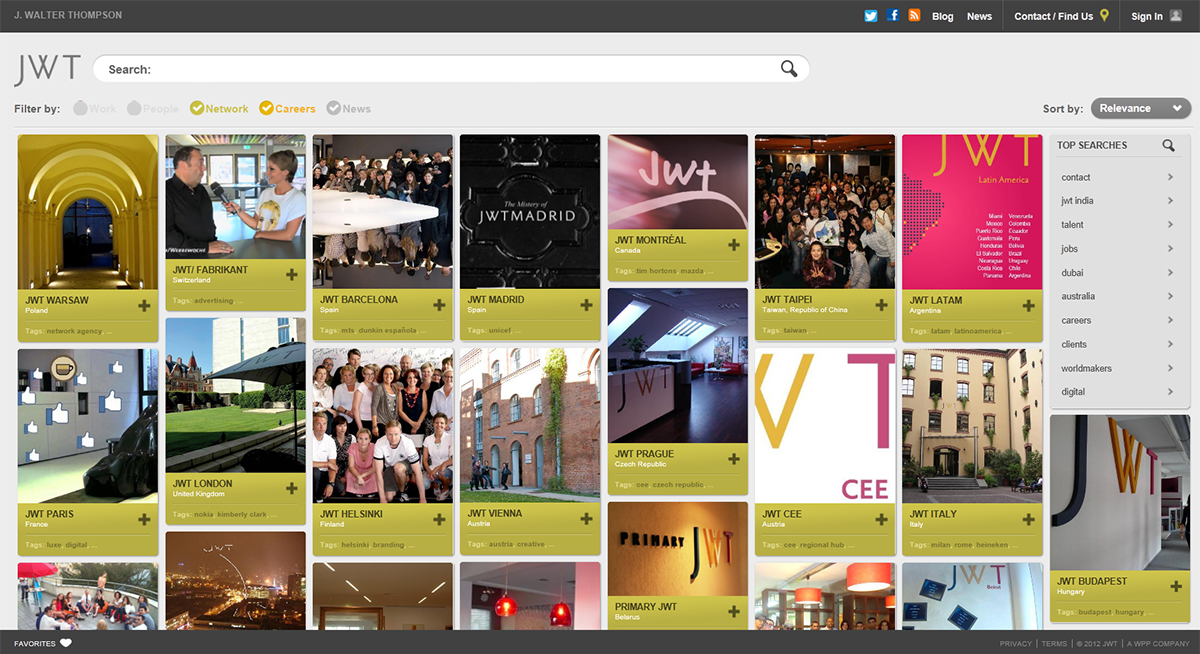
Task: Click the JWT logo
Action: click(x=47, y=70)
